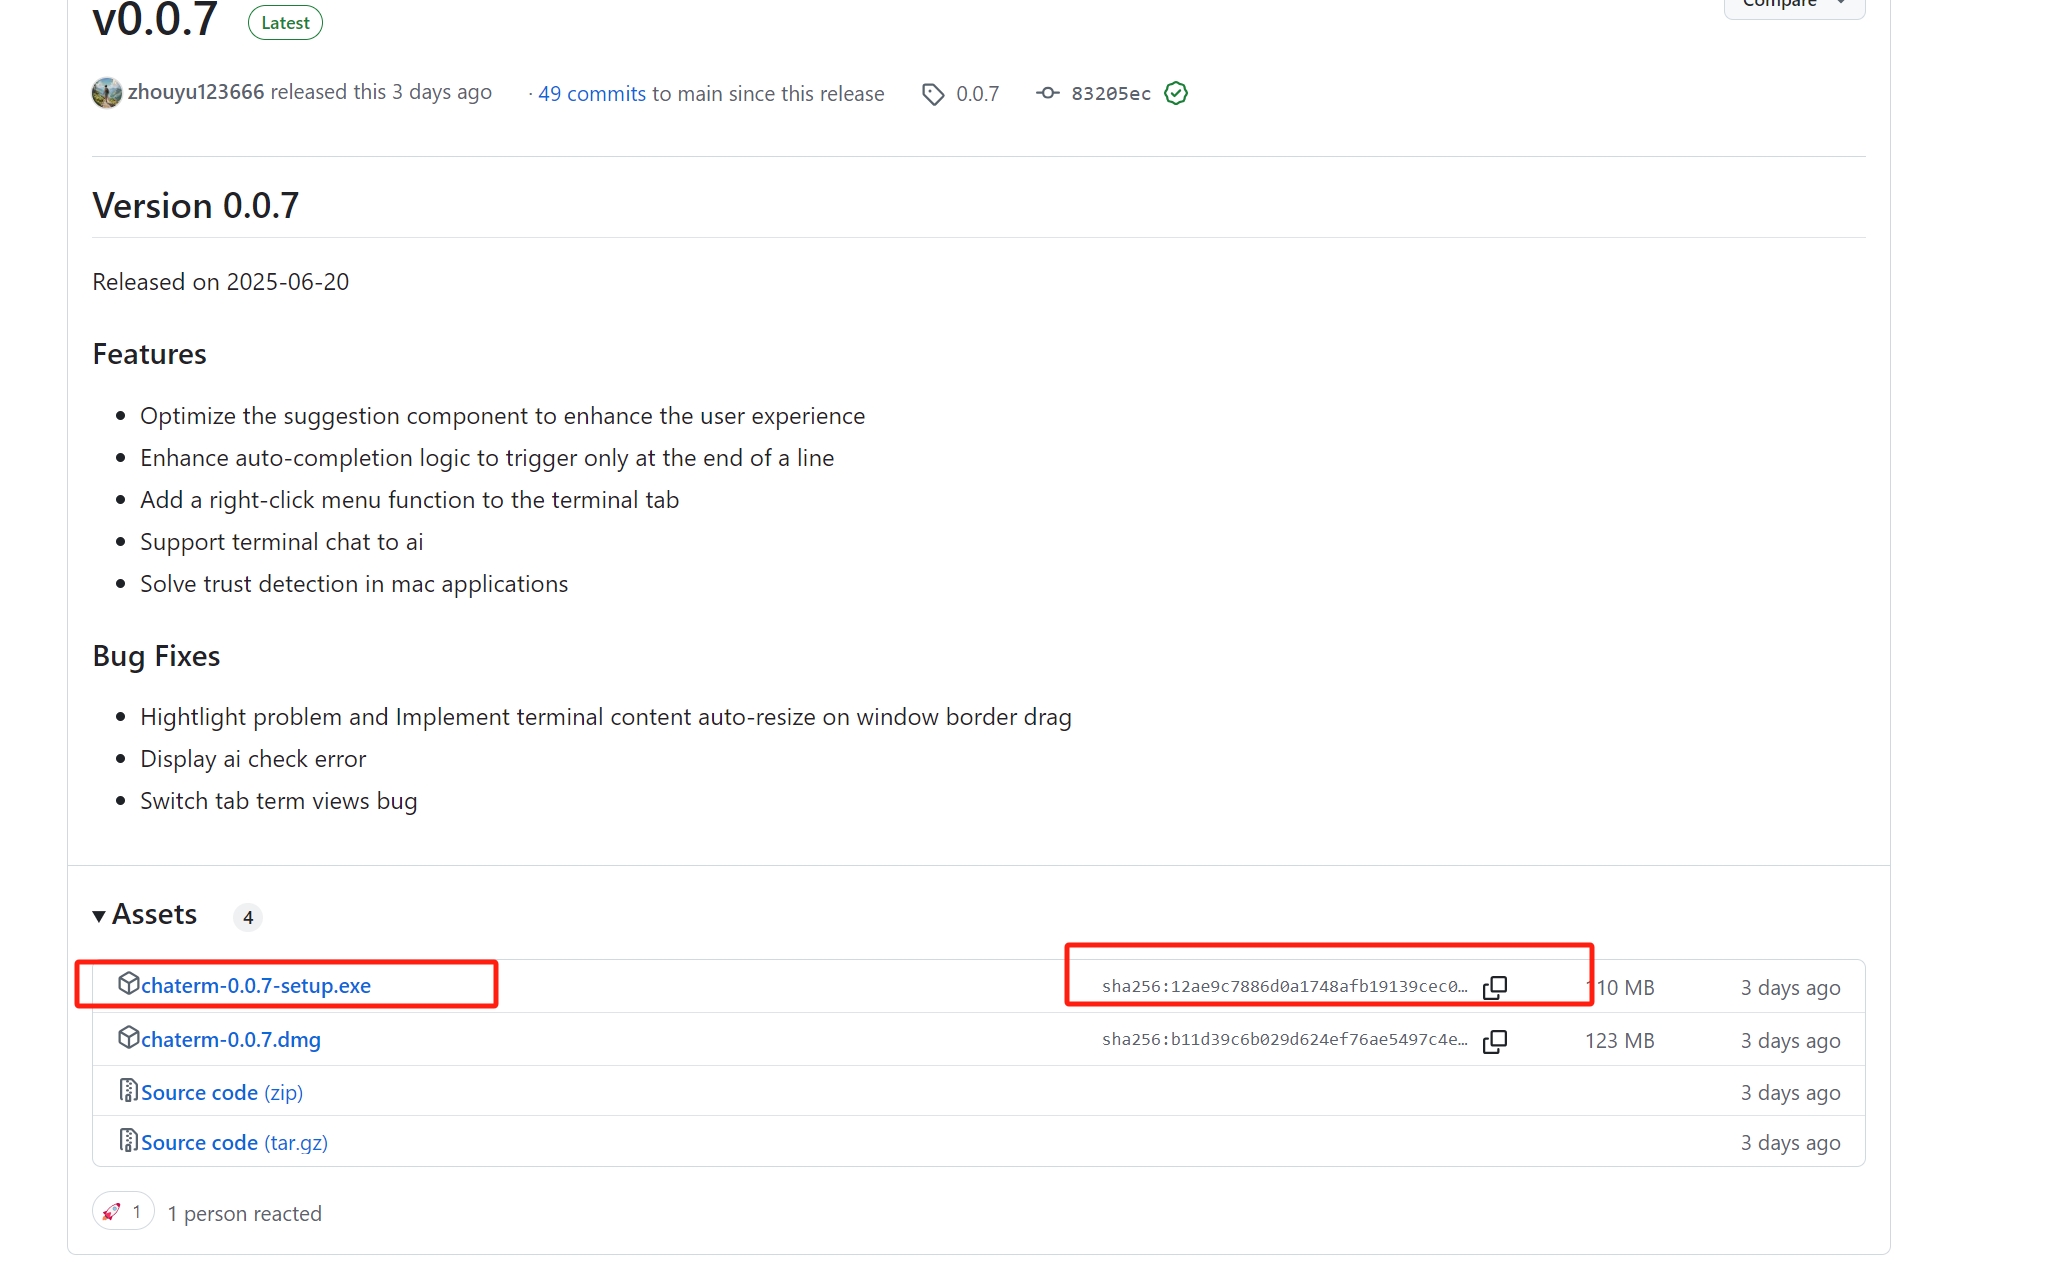Click archive icon for Source code (tar.gz)

click(128, 1140)
